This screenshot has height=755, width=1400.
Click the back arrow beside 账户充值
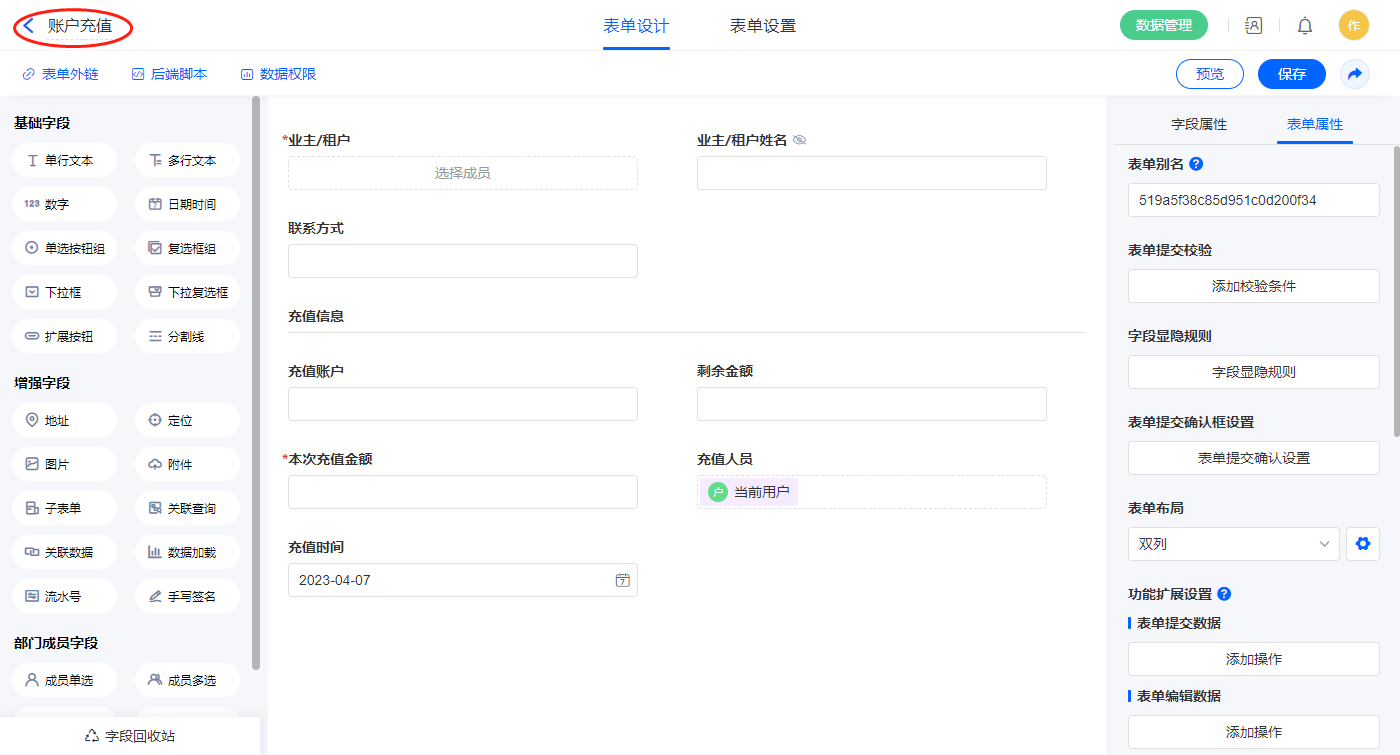pyautogui.click(x=29, y=26)
